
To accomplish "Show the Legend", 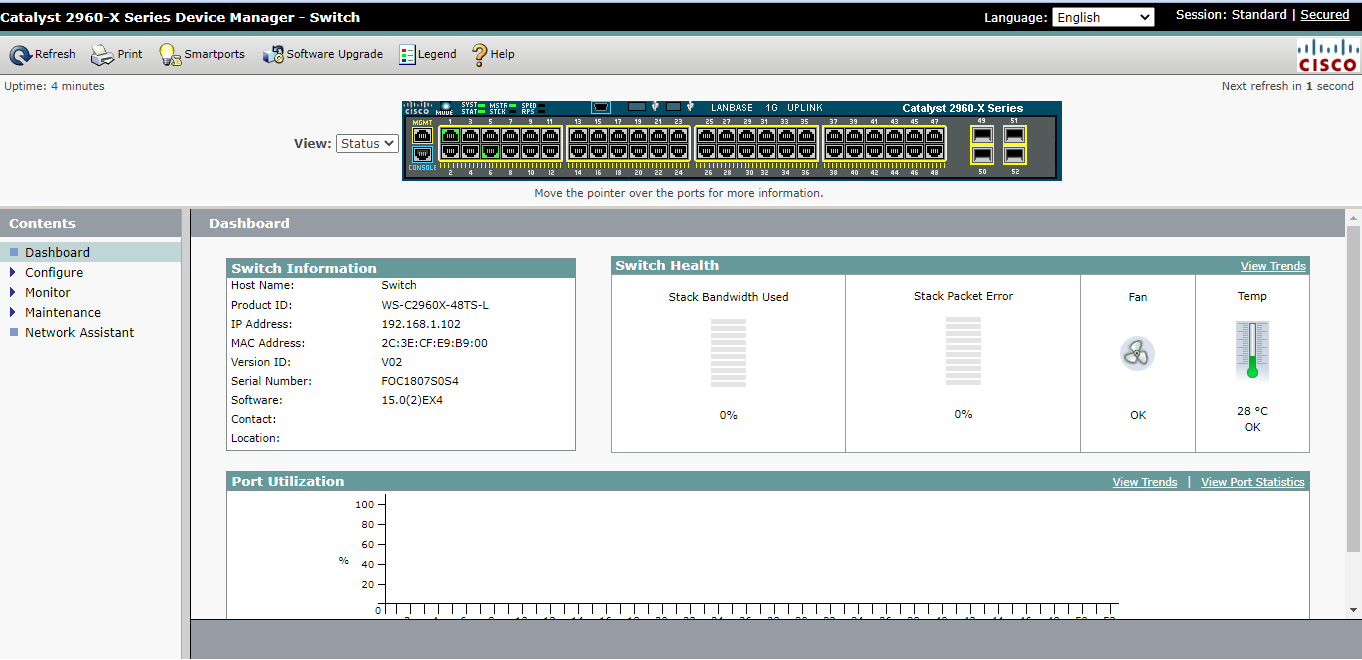I will (x=407, y=55).
